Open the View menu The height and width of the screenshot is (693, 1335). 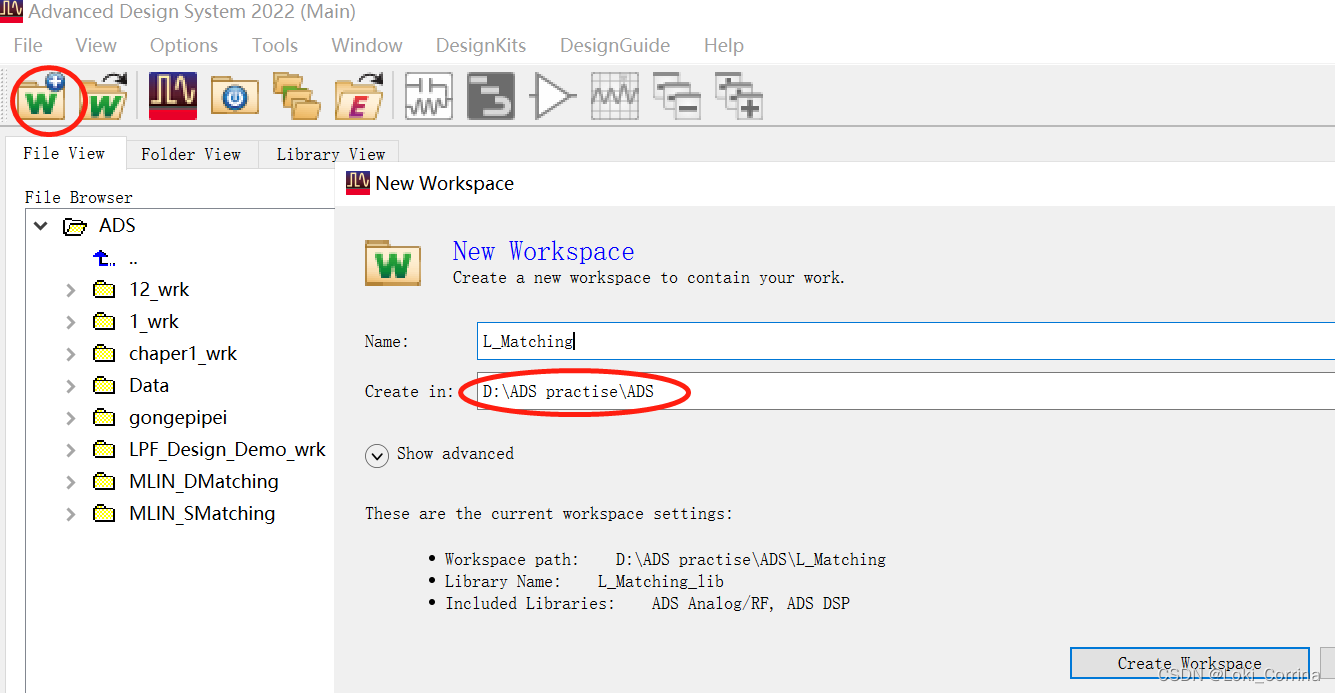pos(96,45)
